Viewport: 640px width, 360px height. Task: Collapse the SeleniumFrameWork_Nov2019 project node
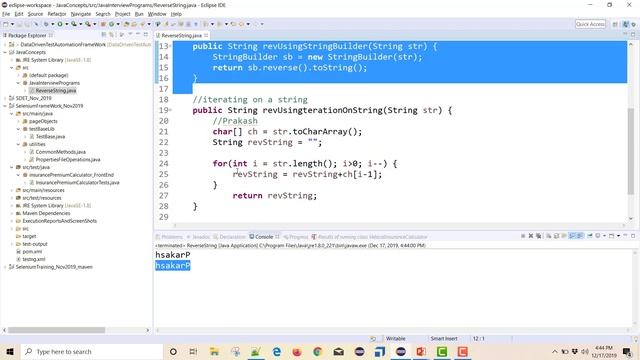coord(5,106)
